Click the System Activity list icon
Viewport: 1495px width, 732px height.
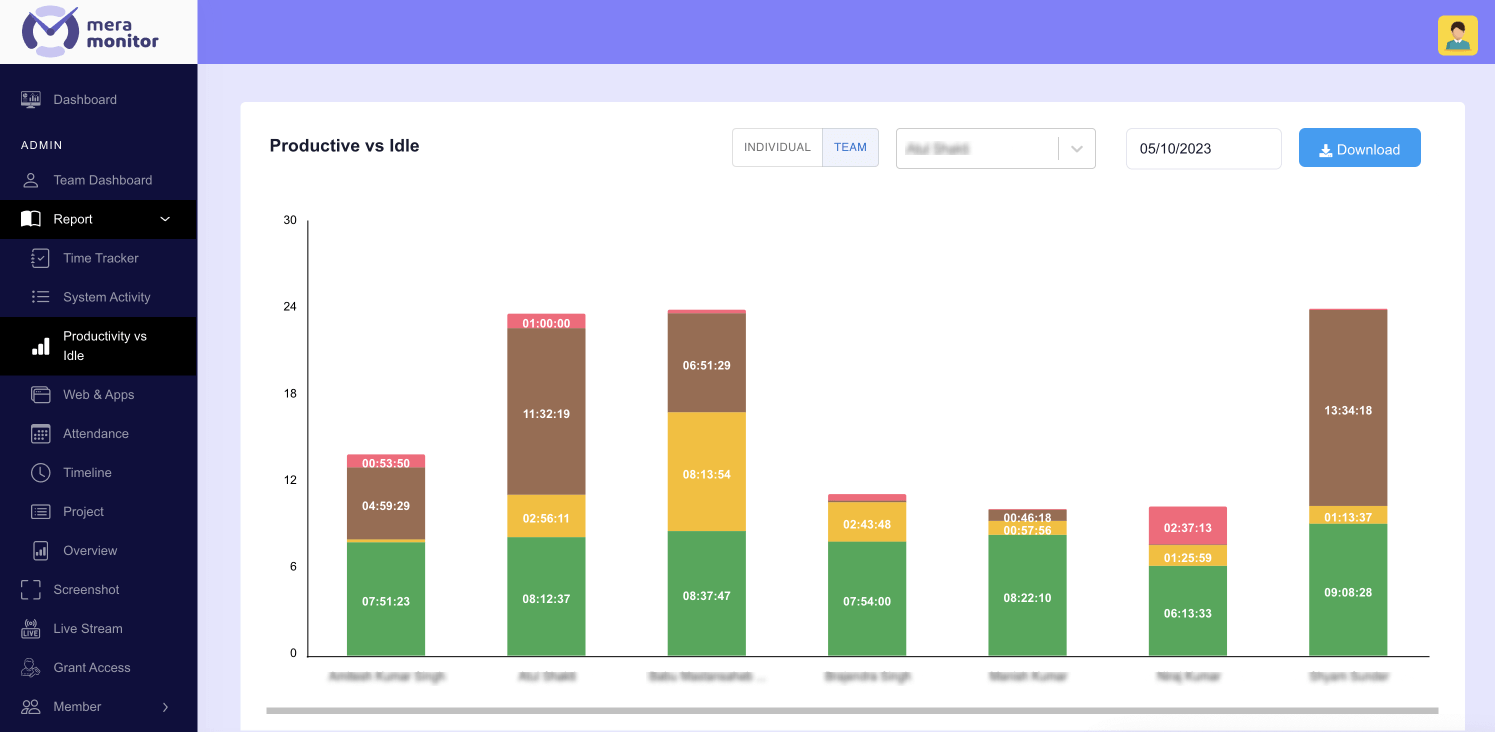(40, 297)
